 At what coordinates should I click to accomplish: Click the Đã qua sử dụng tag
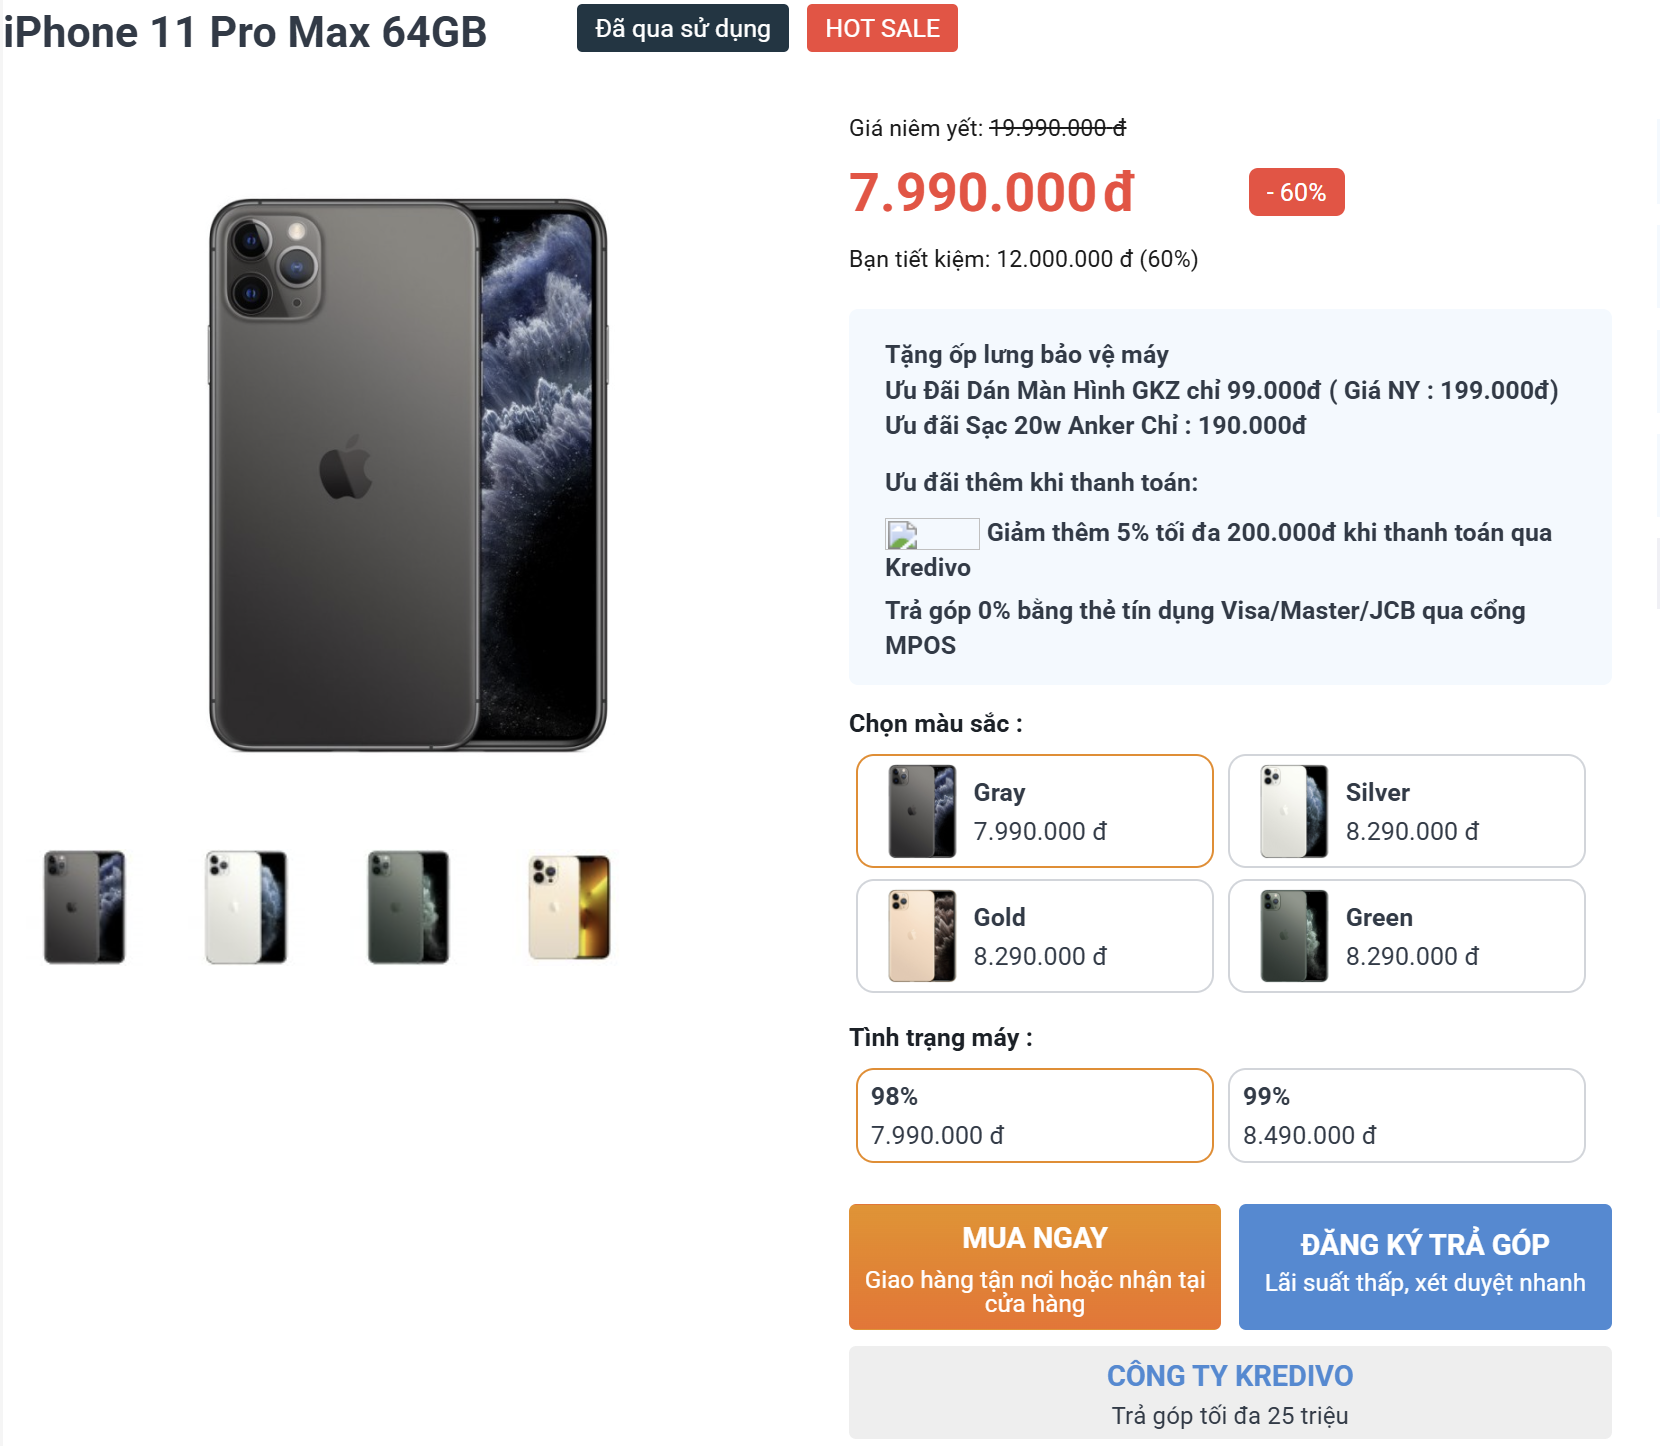pos(682,28)
